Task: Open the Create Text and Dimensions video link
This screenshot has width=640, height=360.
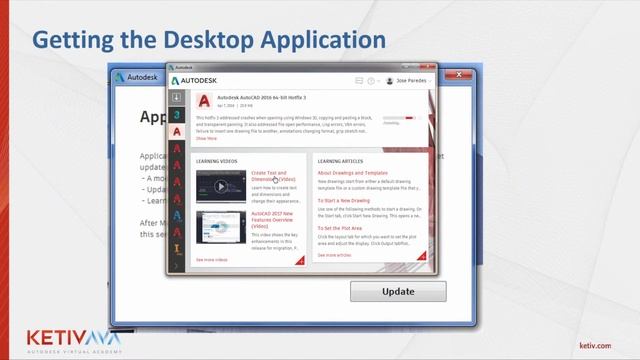Action: coord(273,176)
